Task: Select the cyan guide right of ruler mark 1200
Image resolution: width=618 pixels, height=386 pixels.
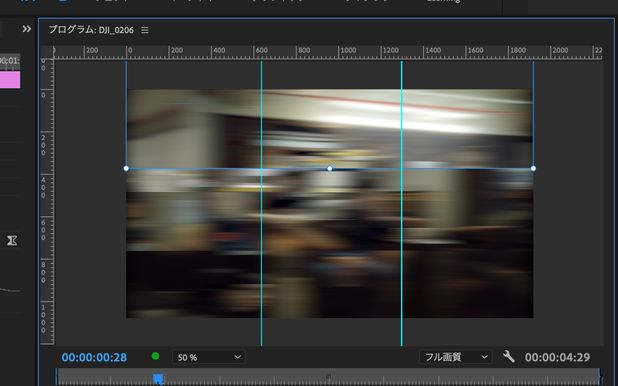Action: (402, 203)
